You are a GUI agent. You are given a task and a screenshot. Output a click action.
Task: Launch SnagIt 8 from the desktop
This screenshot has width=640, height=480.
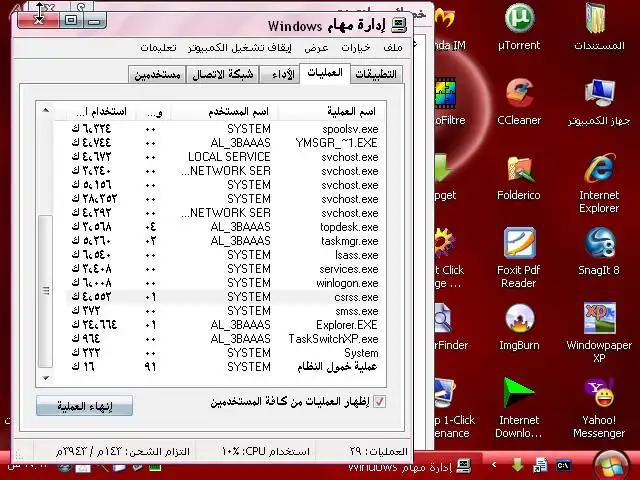pyautogui.click(x=599, y=252)
